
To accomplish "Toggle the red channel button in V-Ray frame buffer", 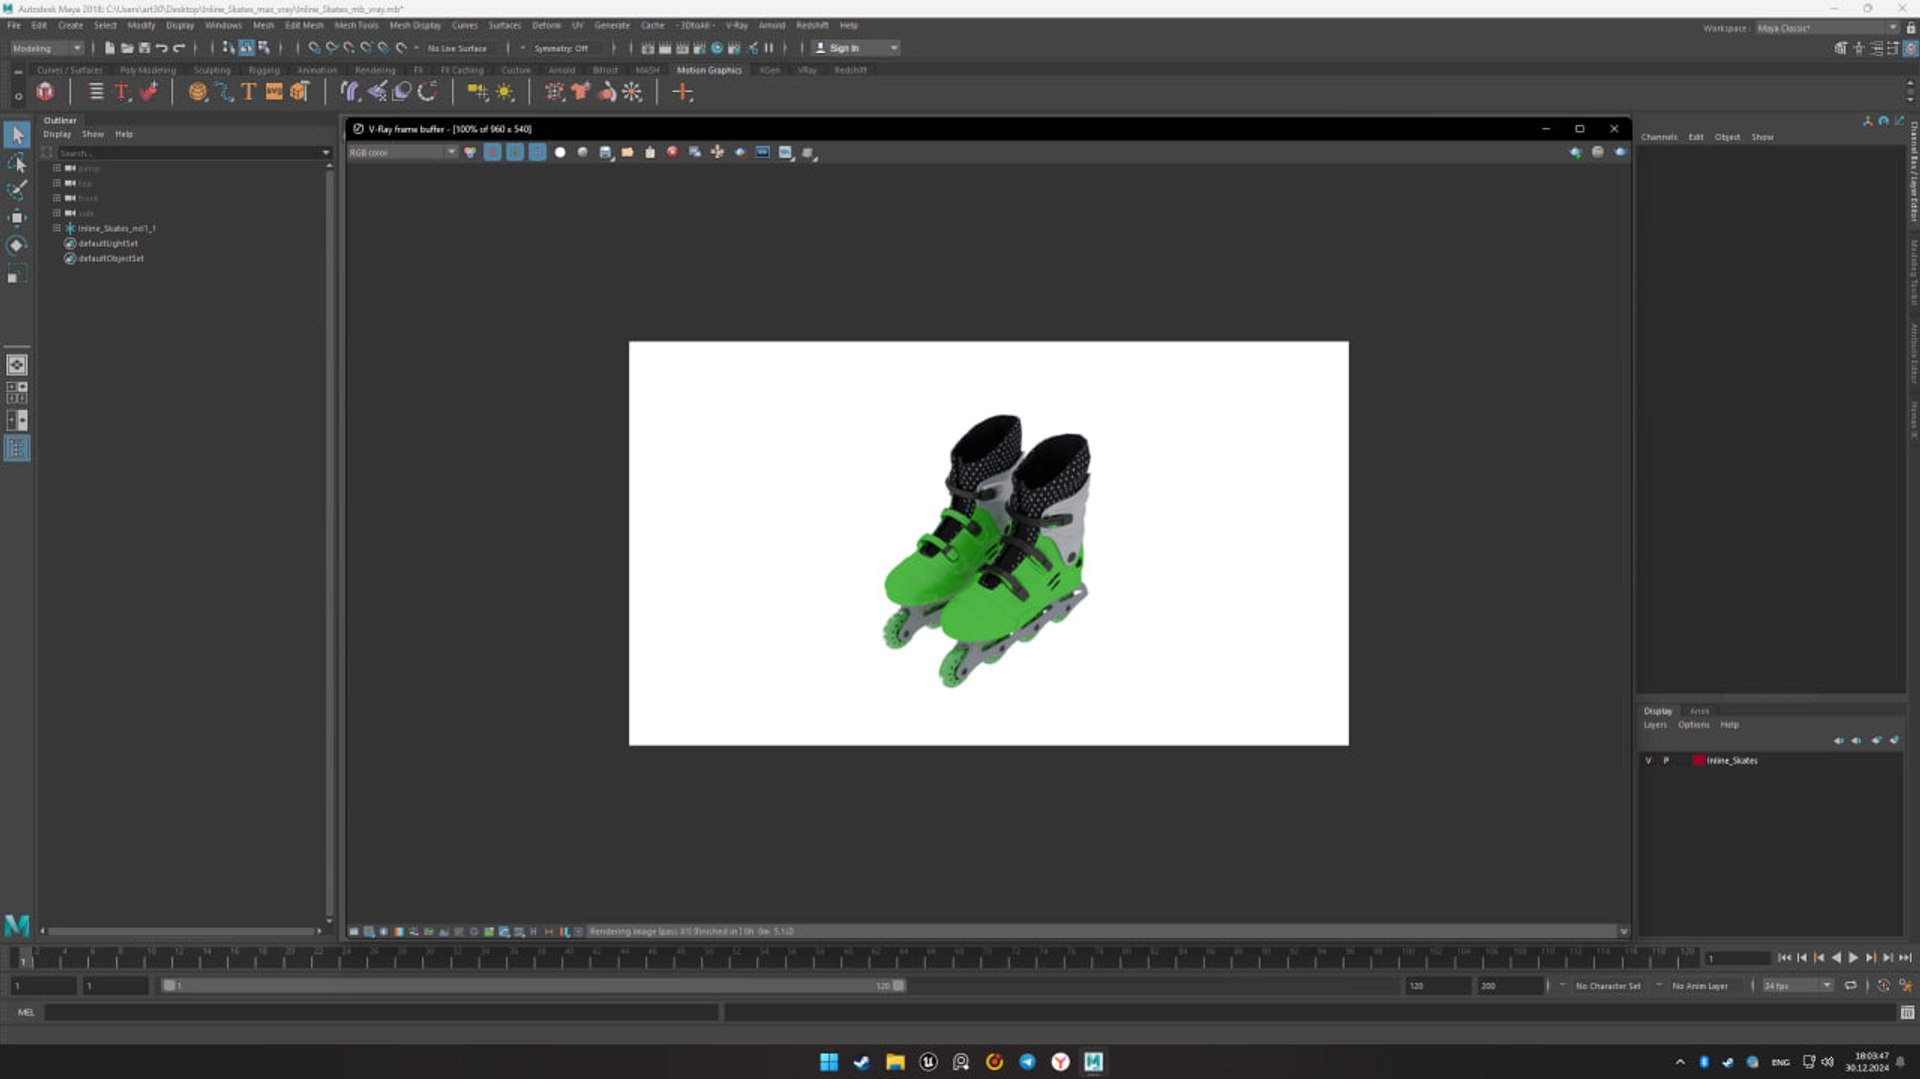I will pos(492,153).
